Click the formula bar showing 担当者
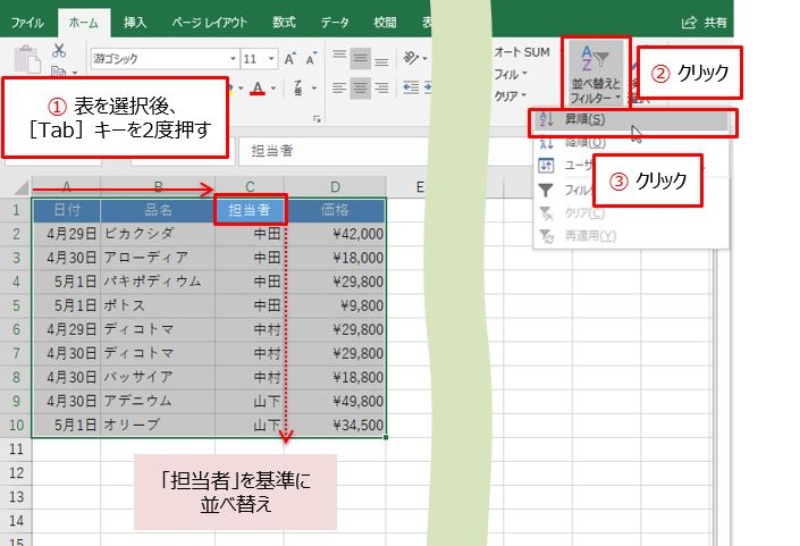 [x=330, y=151]
